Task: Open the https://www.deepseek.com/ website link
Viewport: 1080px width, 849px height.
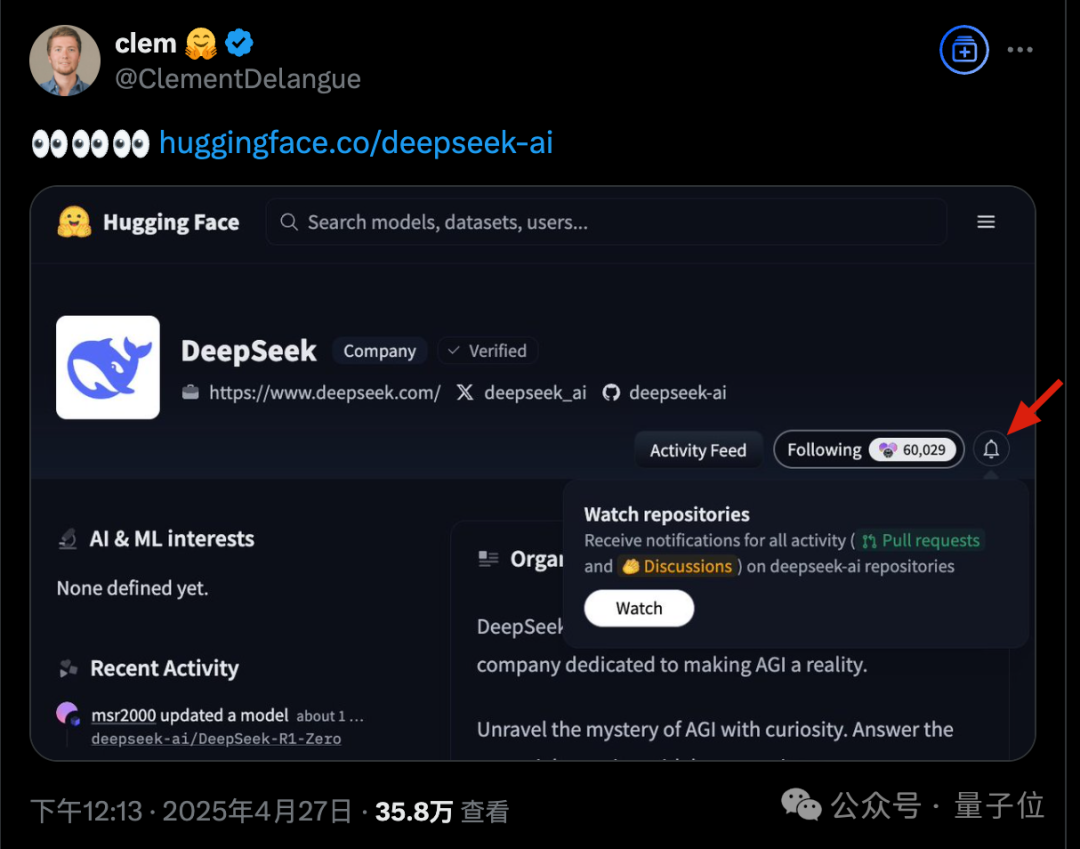Action: coord(324,392)
